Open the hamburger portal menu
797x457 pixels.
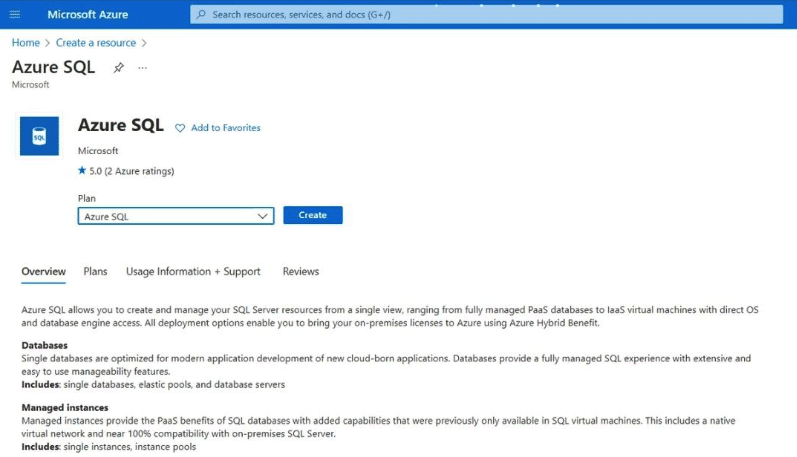tap(15, 14)
